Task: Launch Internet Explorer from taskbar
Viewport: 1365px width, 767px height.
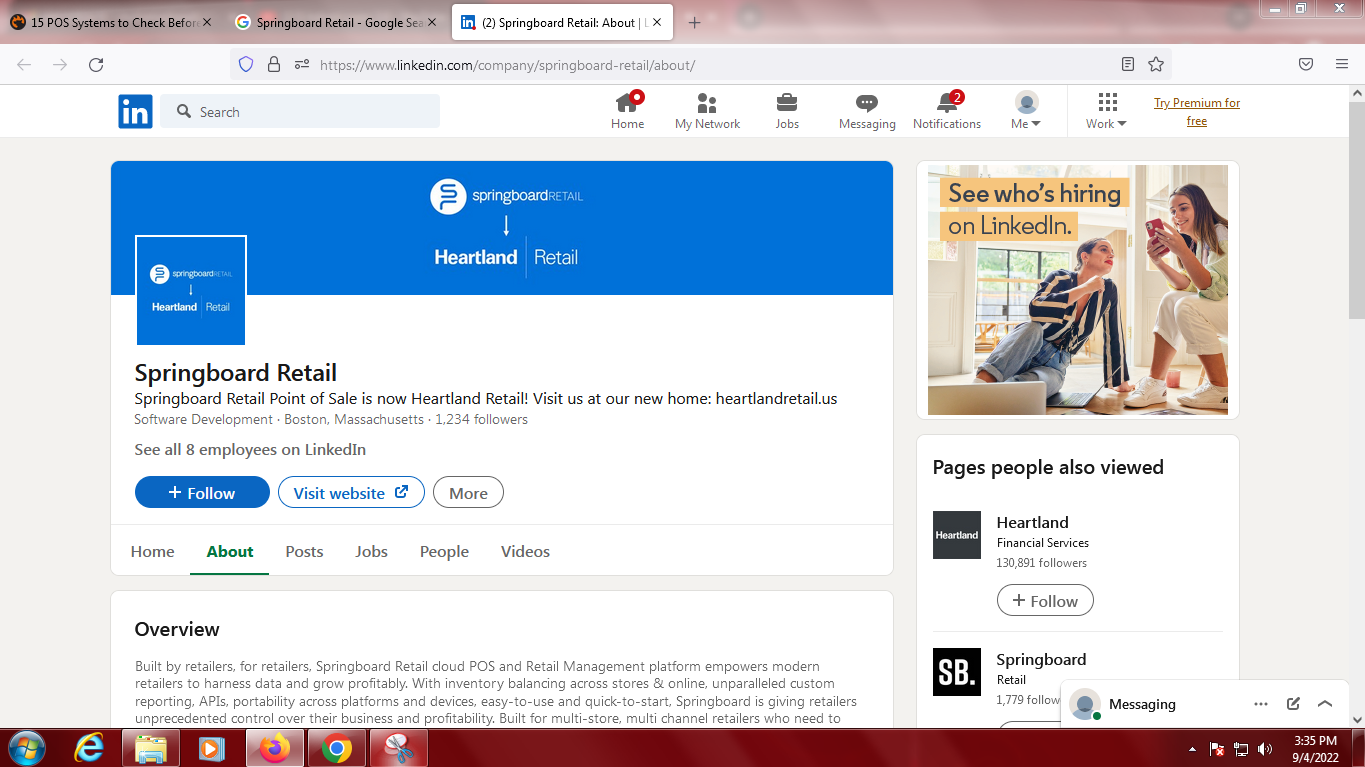Action: pyautogui.click(x=90, y=748)
